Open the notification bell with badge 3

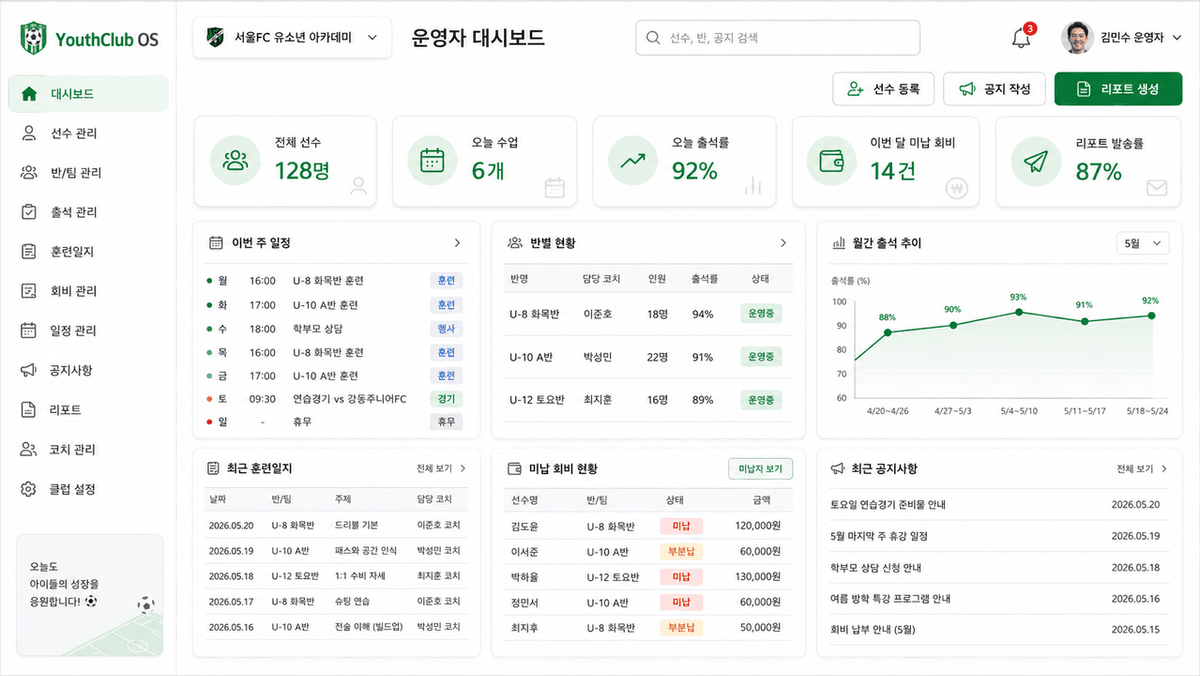tap(1021, 38)
